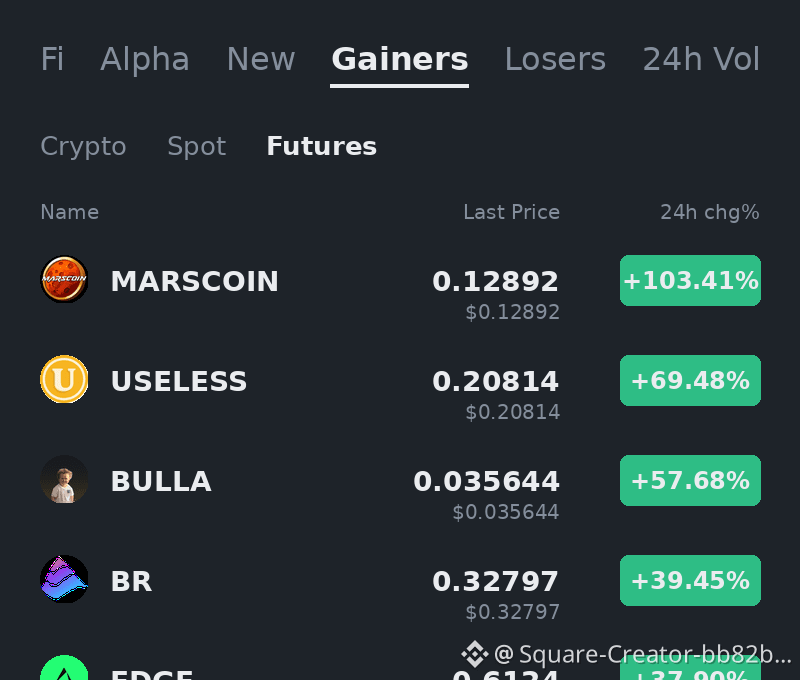The height and width of the screenshot is (680, 800).
Task: Open the Square-Creator profile link
Action: (642, 654)
